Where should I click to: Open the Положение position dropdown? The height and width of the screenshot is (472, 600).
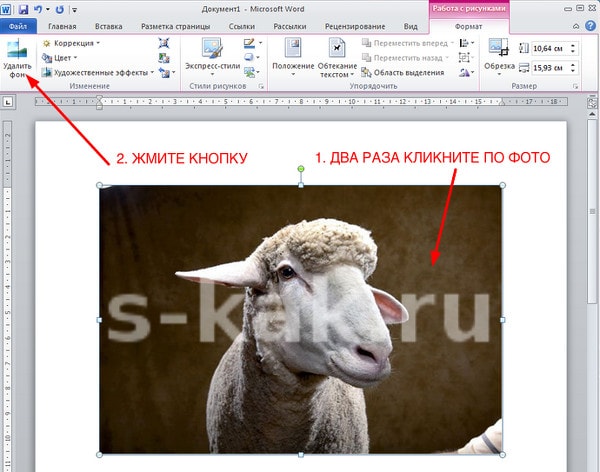(293, 74)
